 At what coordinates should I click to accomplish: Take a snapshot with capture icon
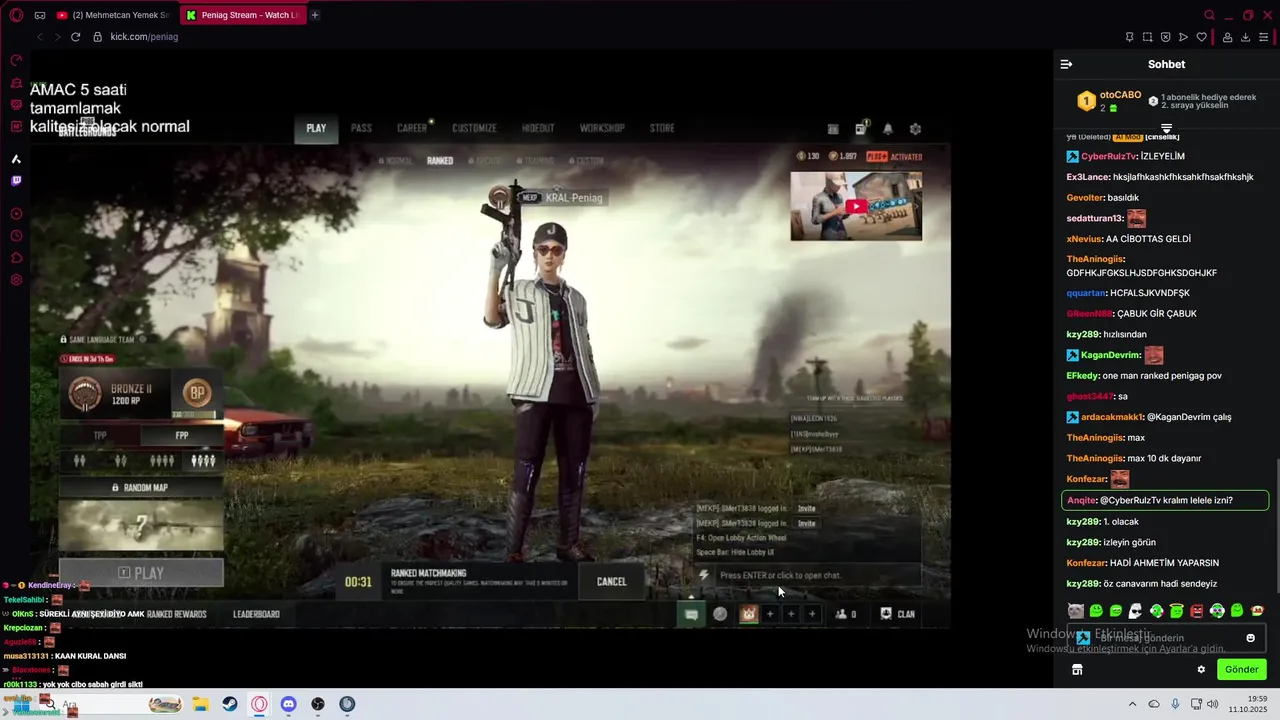1147,37
